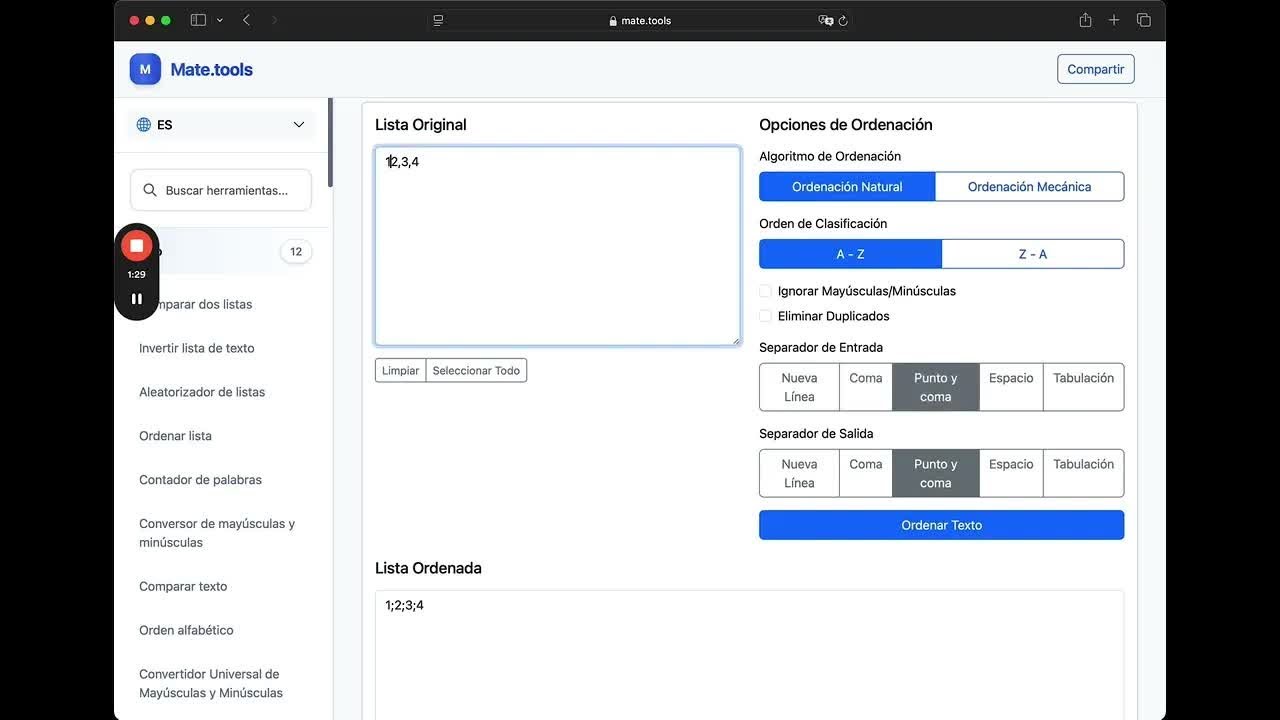Open Safari sidebar dropdown arrow
1280x720 pixels.
220,20
